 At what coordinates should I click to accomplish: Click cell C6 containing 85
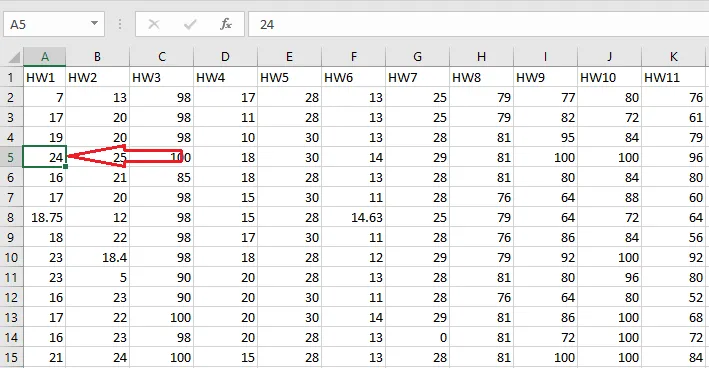tap(161, 177)
